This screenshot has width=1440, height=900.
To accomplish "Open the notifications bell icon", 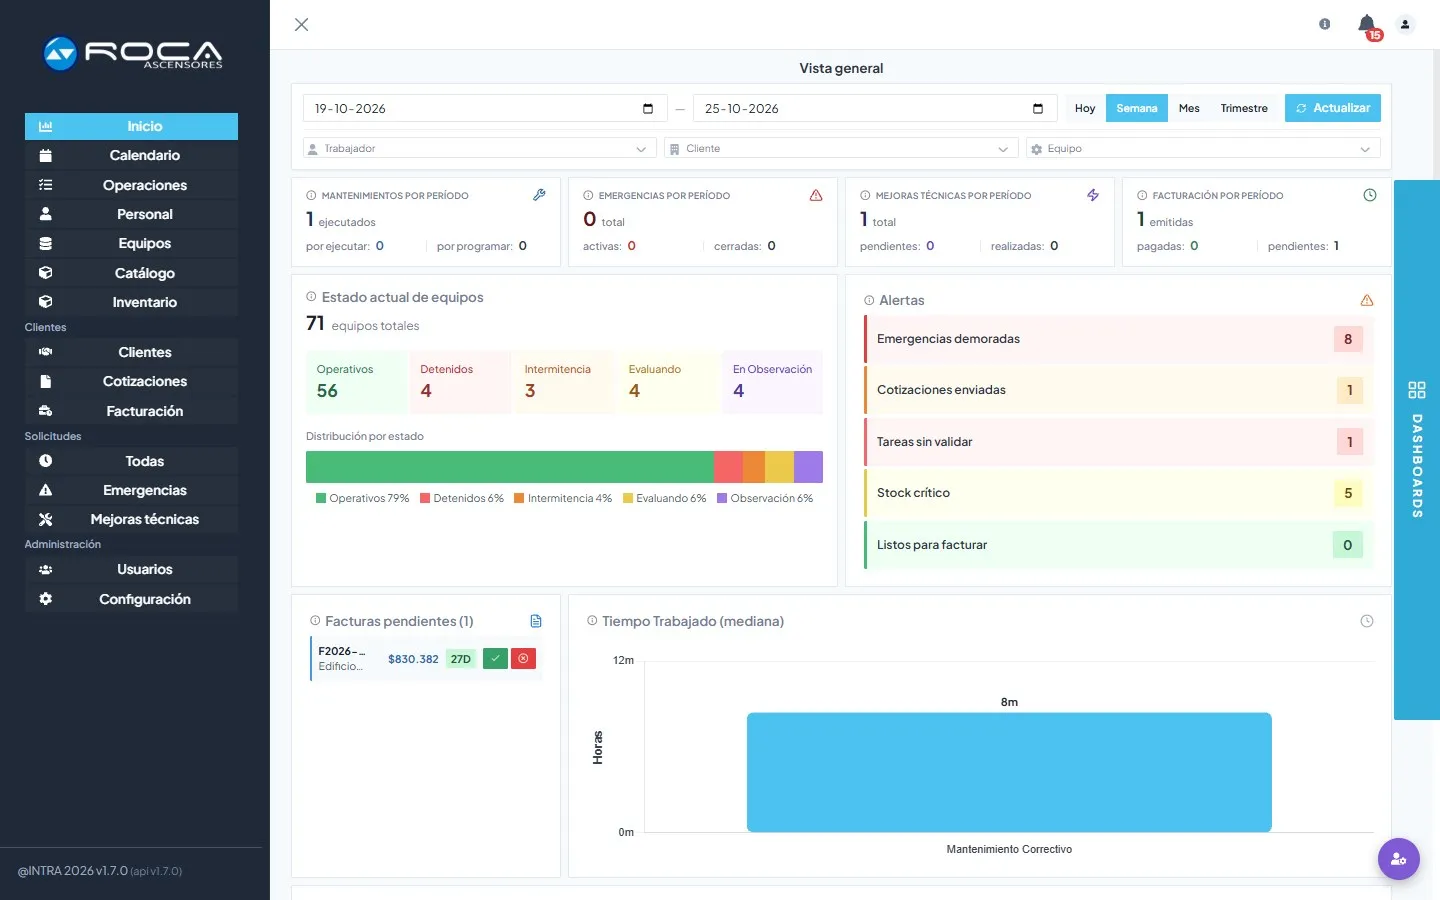I will click(1367, 24).
